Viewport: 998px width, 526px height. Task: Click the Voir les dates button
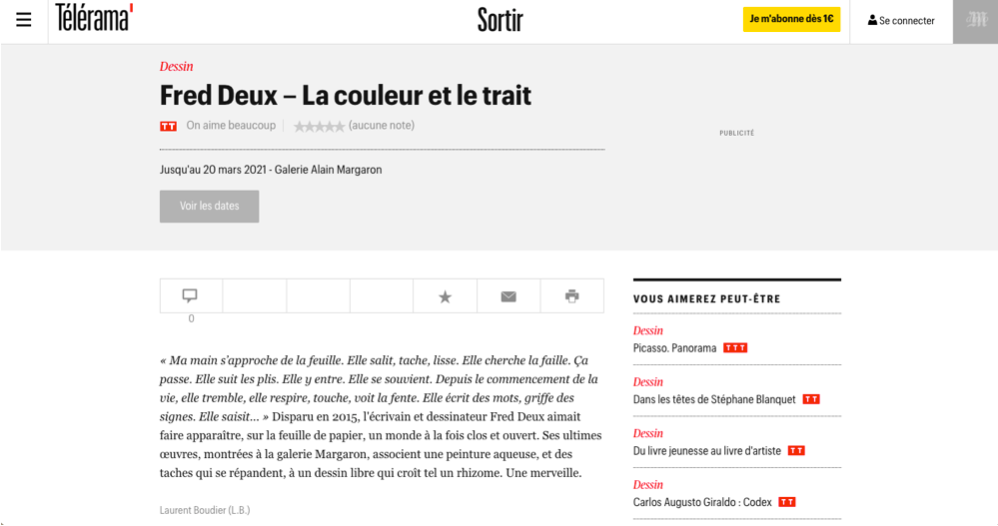pyautogui.click(x=209, y=206)
